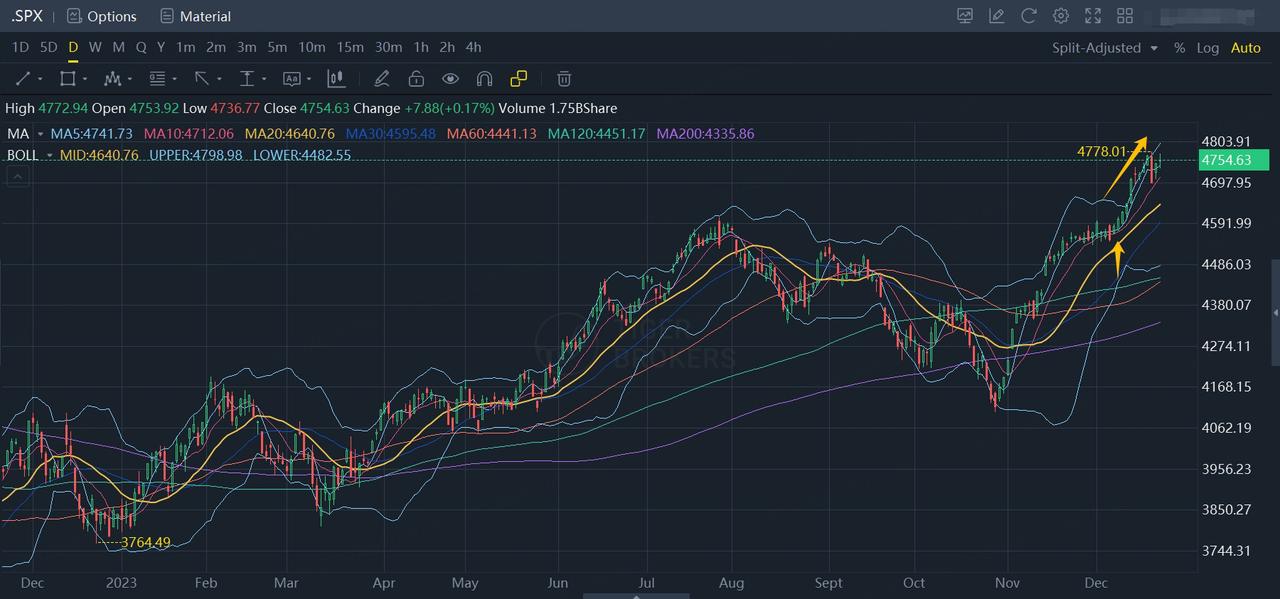Toggle drawing visibility with eye icon
Screen dimensions: 1280x599
[450, 79]
